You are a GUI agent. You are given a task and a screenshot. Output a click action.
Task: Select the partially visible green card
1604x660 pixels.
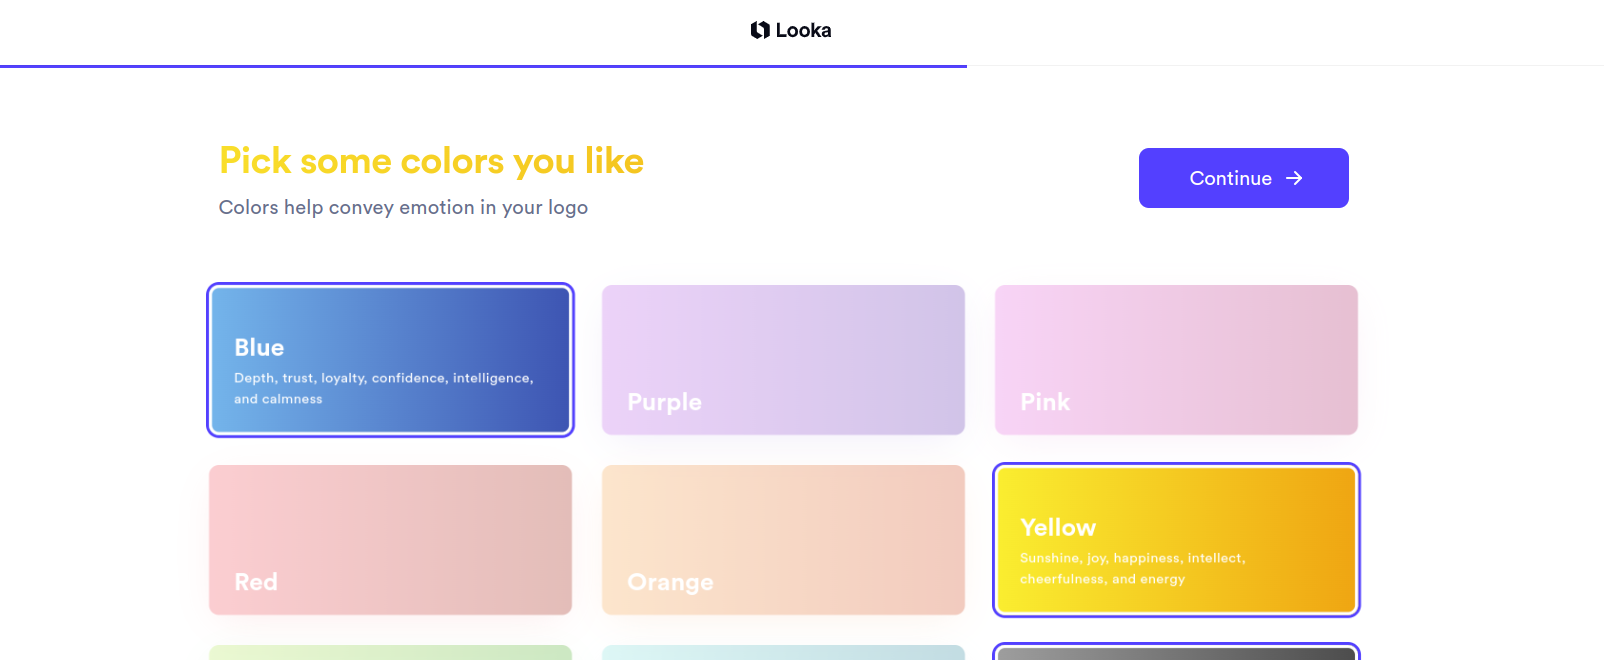(390, 652)
